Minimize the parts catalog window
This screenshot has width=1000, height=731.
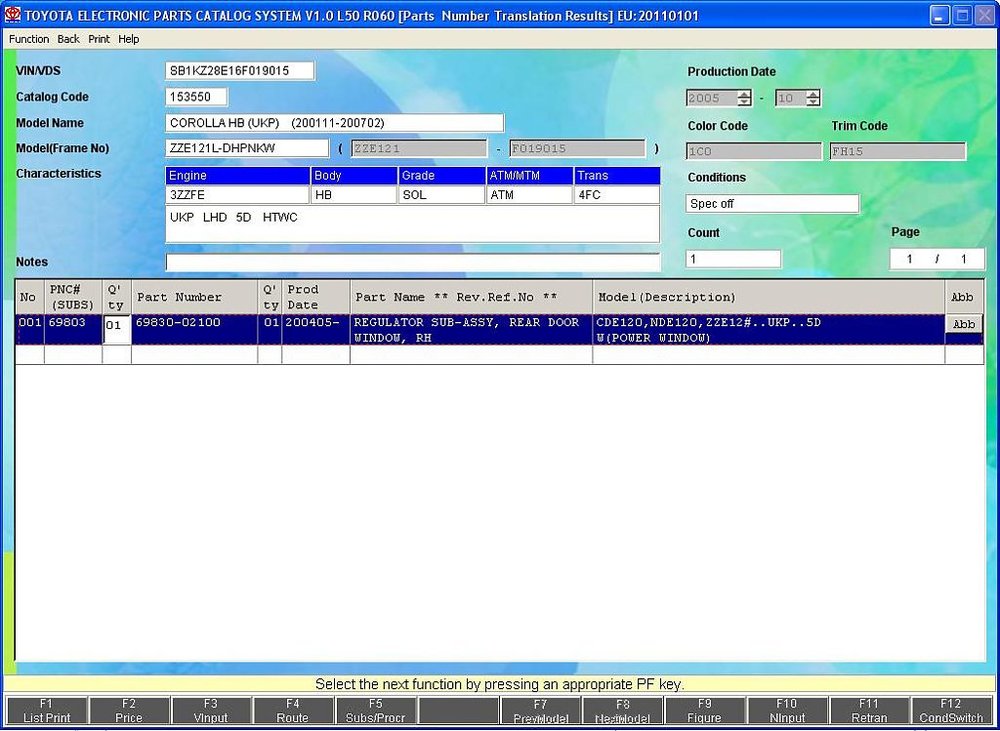[x=939, y=16]
